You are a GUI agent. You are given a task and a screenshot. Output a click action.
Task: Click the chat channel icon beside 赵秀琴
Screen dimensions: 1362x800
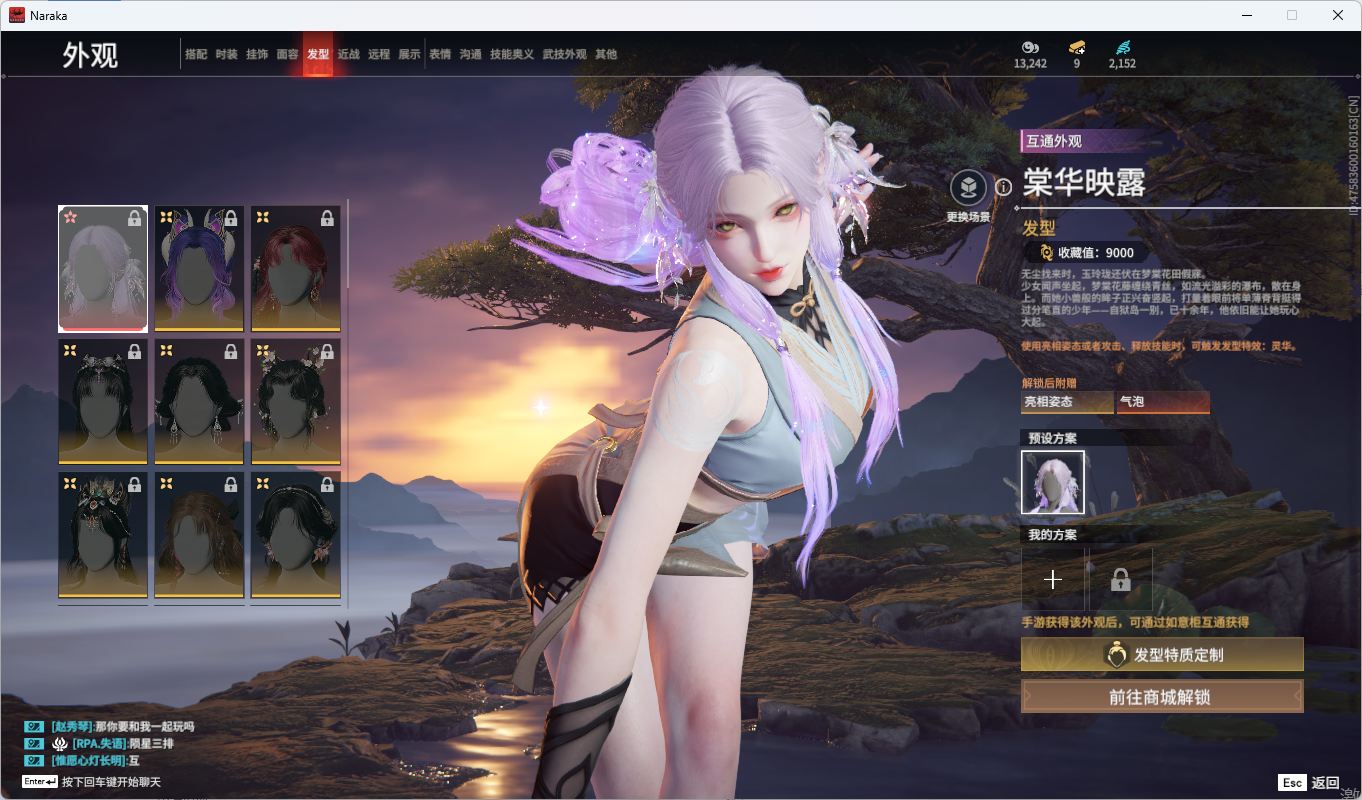coord(34,727)
